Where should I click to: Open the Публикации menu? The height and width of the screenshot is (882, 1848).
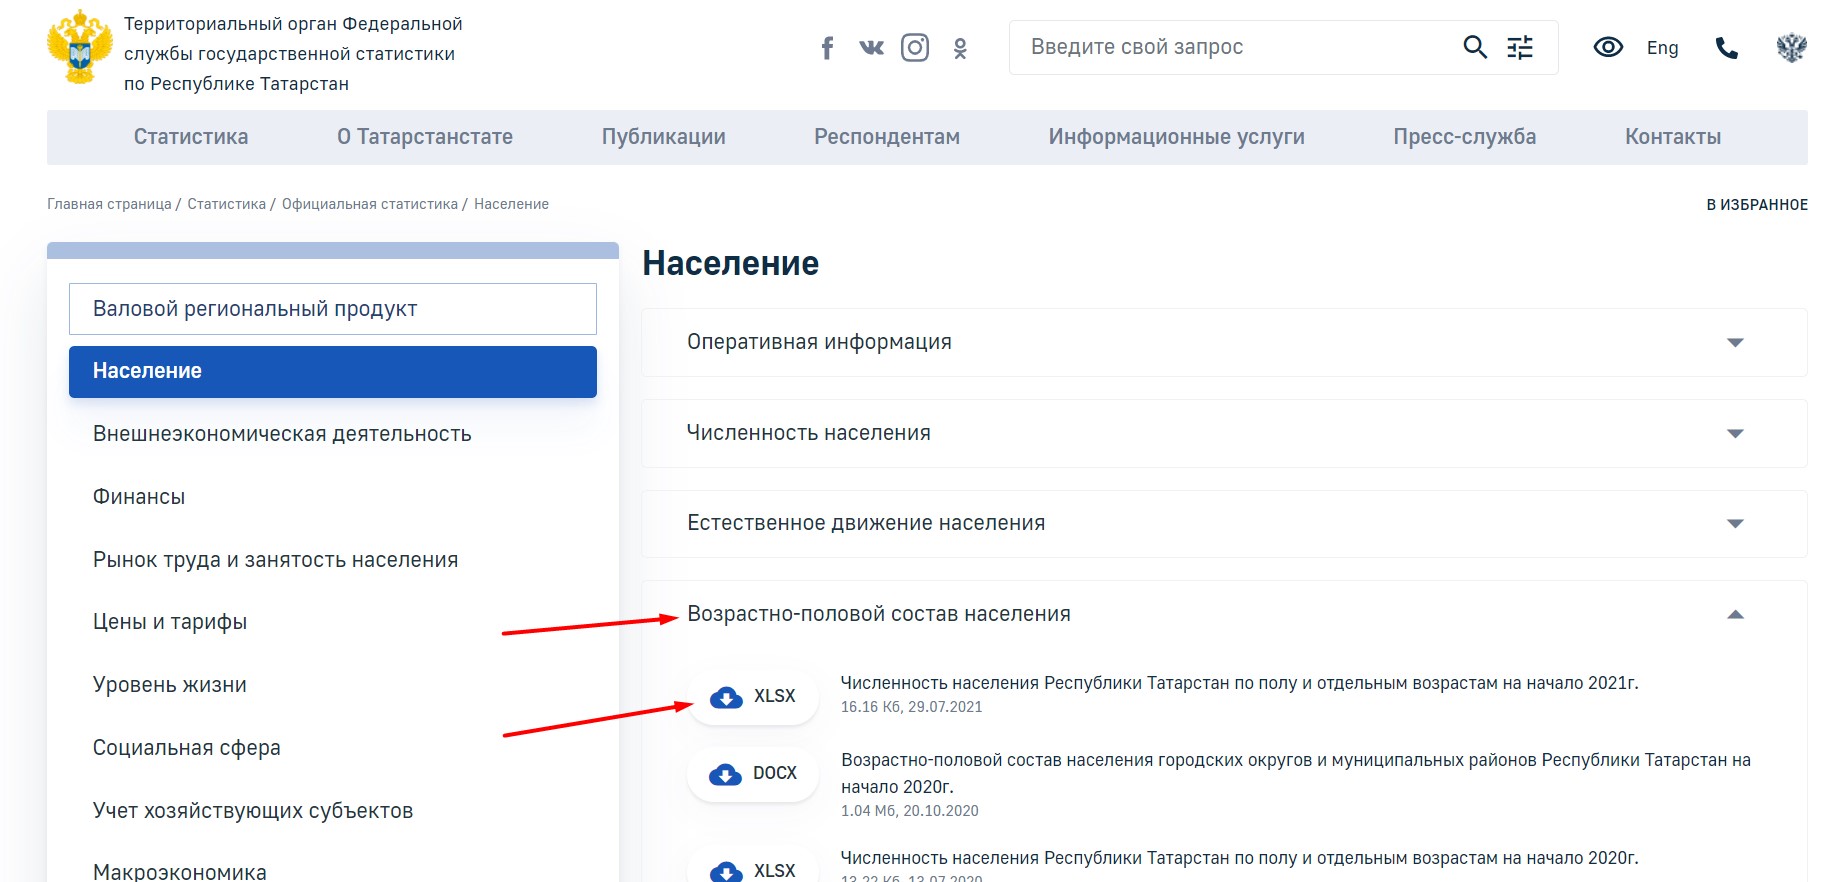pyautogui.click(x=664, y=137)
